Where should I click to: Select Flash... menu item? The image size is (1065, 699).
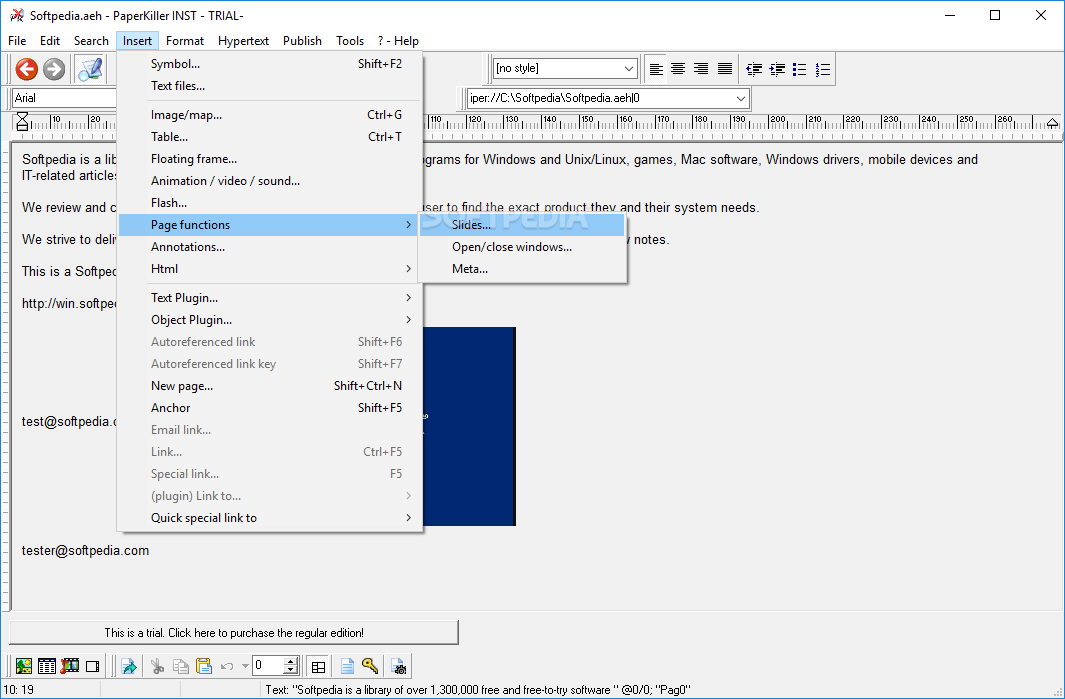point(270,203)
